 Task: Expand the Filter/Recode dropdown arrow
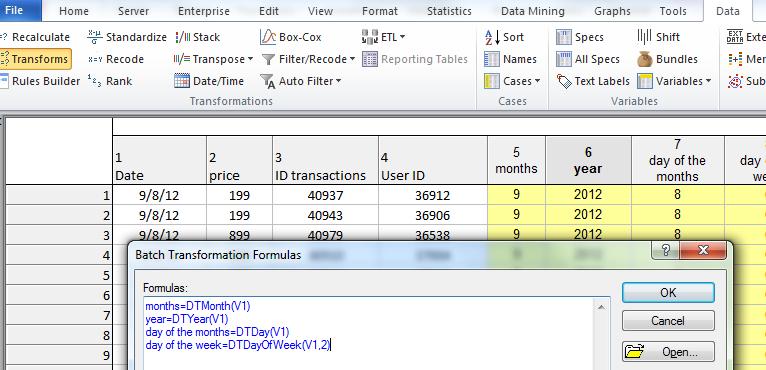352,60
